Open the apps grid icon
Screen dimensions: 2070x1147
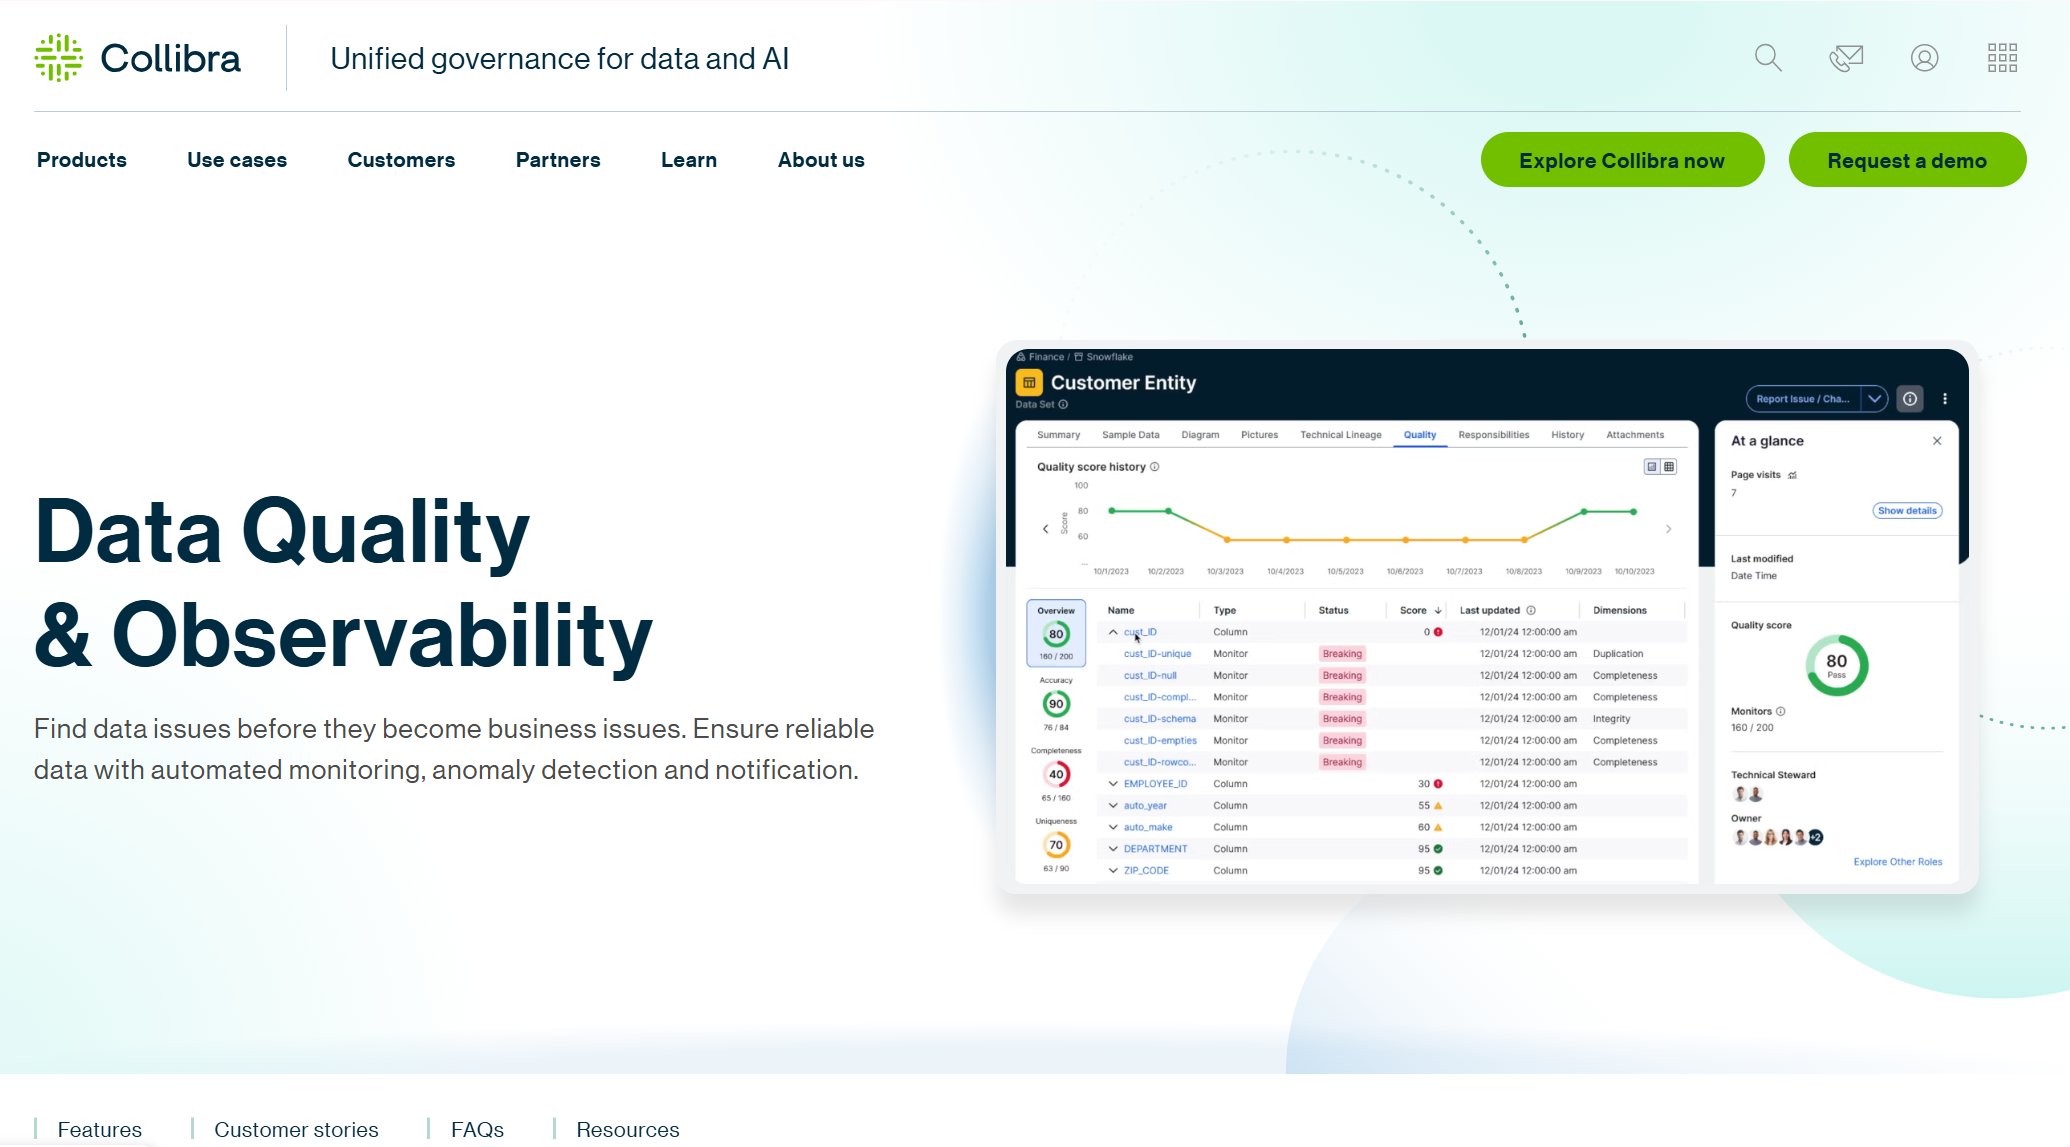pos(2002,58)
